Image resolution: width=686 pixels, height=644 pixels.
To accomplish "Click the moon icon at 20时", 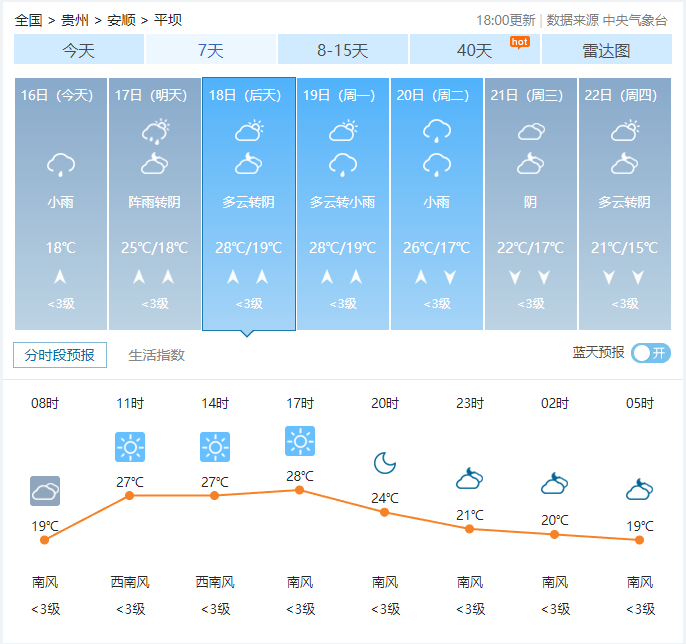I will click(385, 463).
